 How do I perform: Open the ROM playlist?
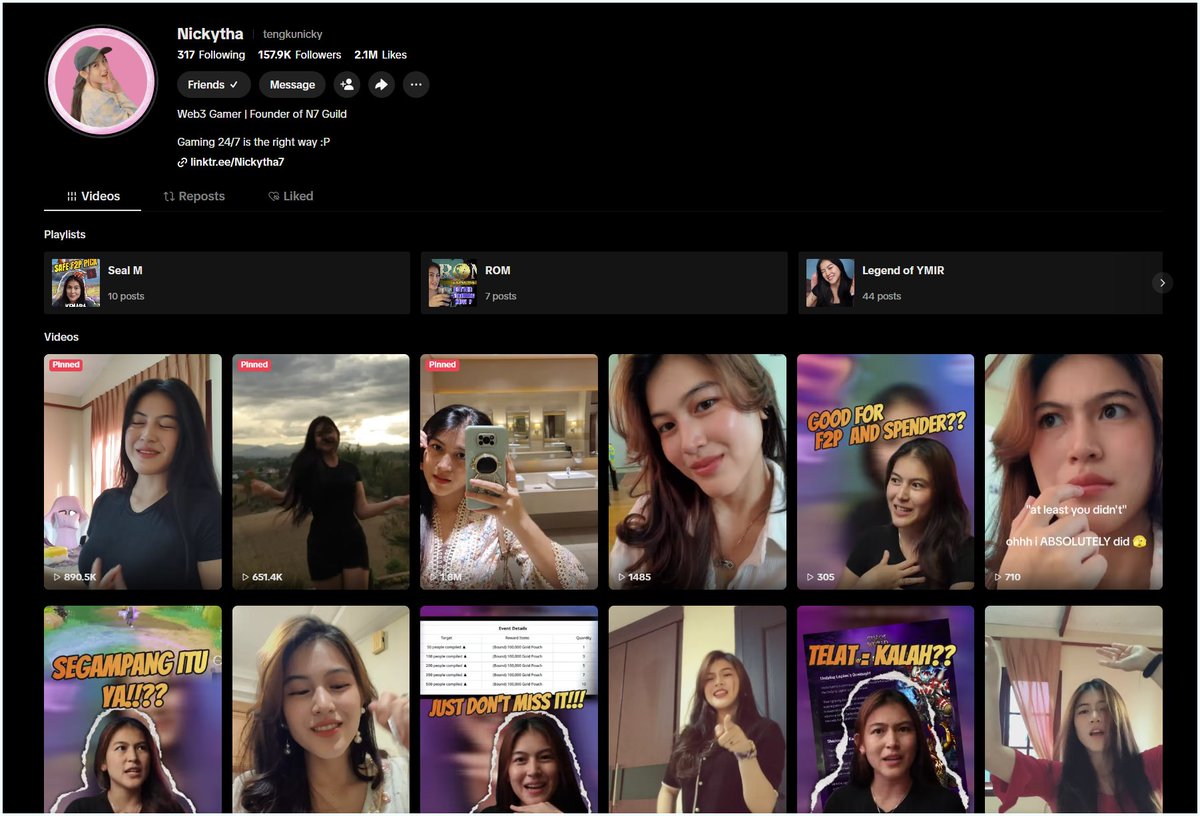coord(604,283)
